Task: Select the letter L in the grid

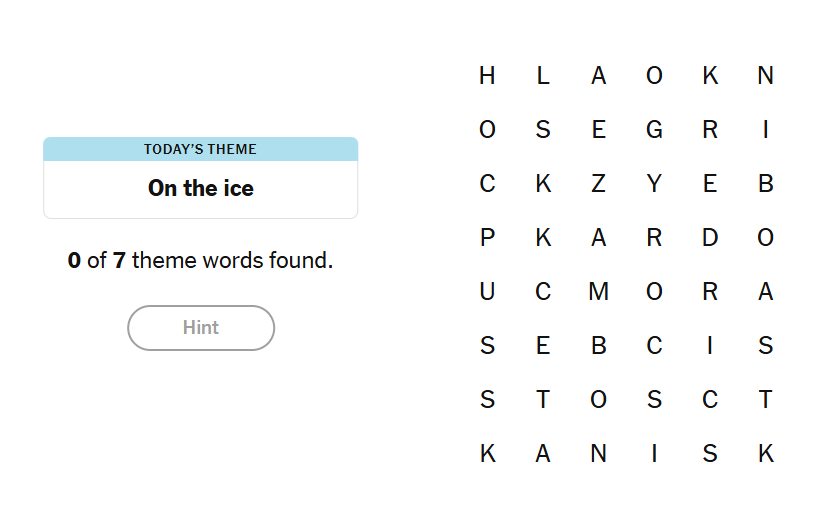Action: click(x=543, y=76)
